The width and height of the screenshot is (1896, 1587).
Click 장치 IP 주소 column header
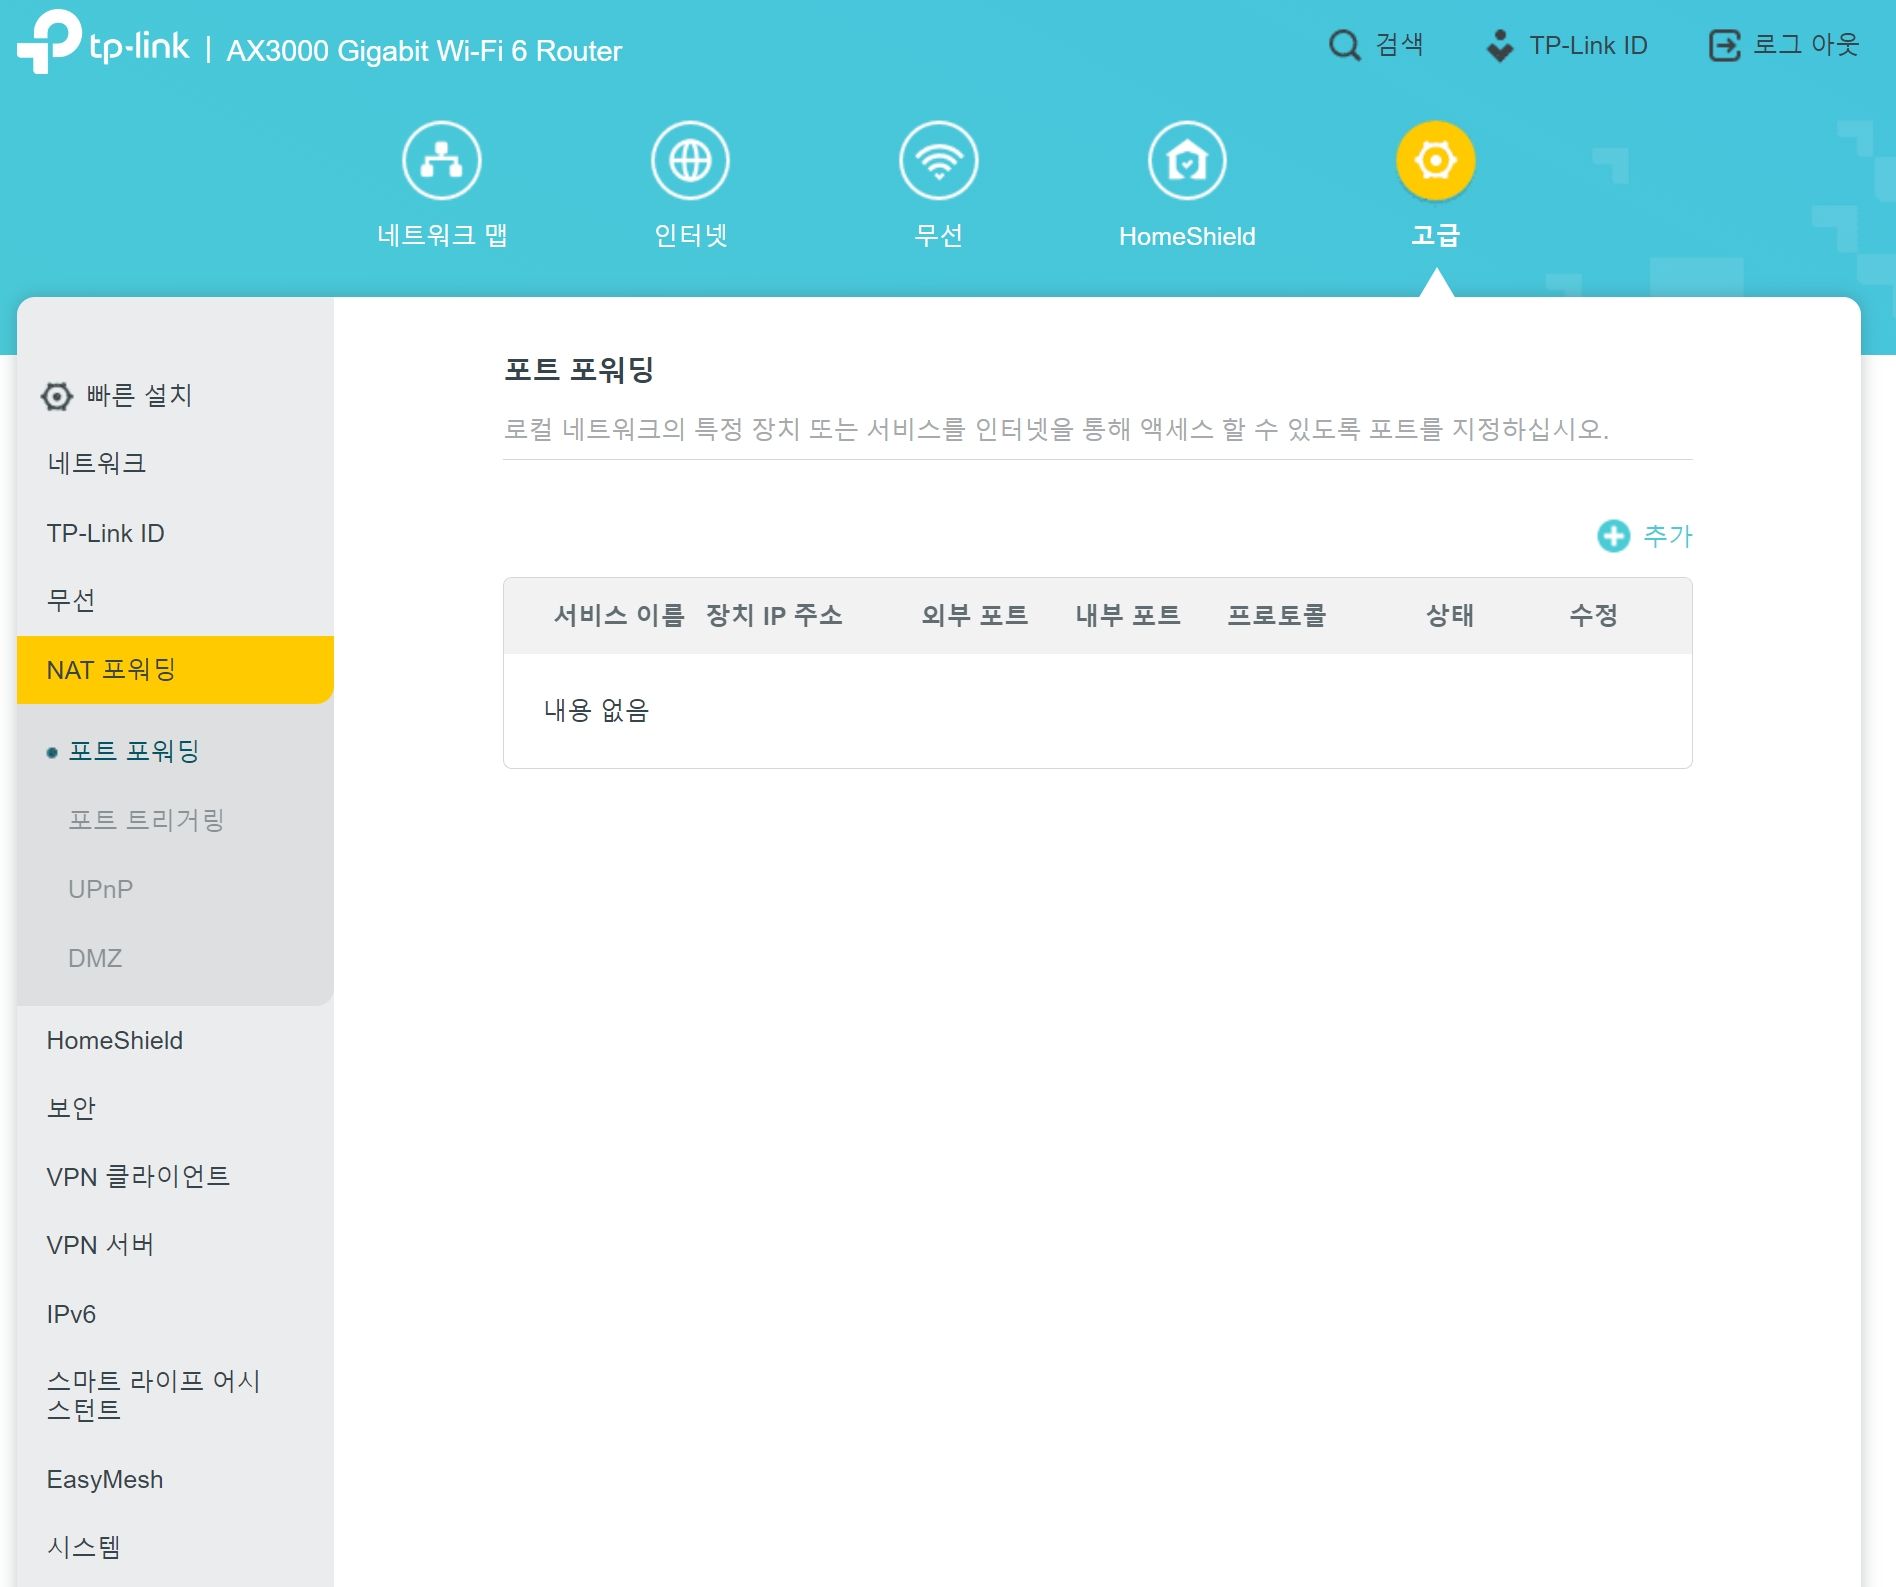pos(774,615)
